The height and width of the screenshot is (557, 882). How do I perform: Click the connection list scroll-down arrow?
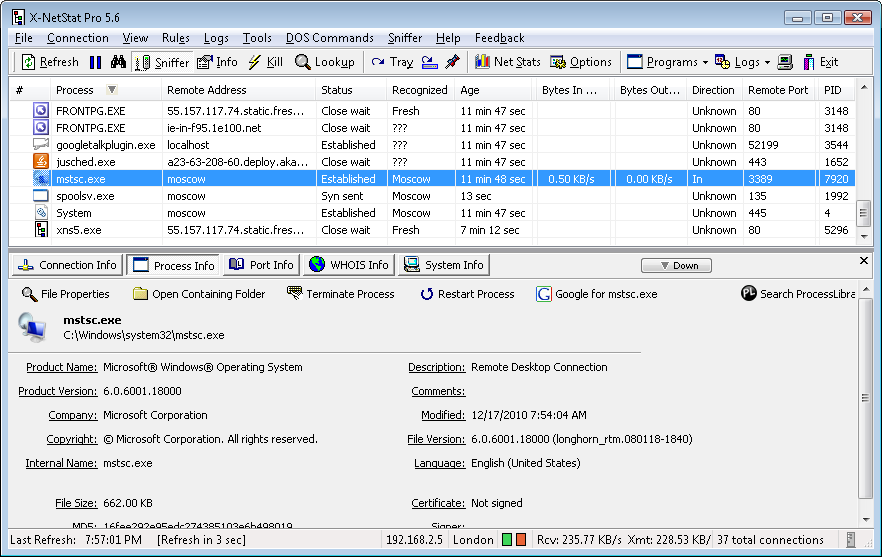863,236
